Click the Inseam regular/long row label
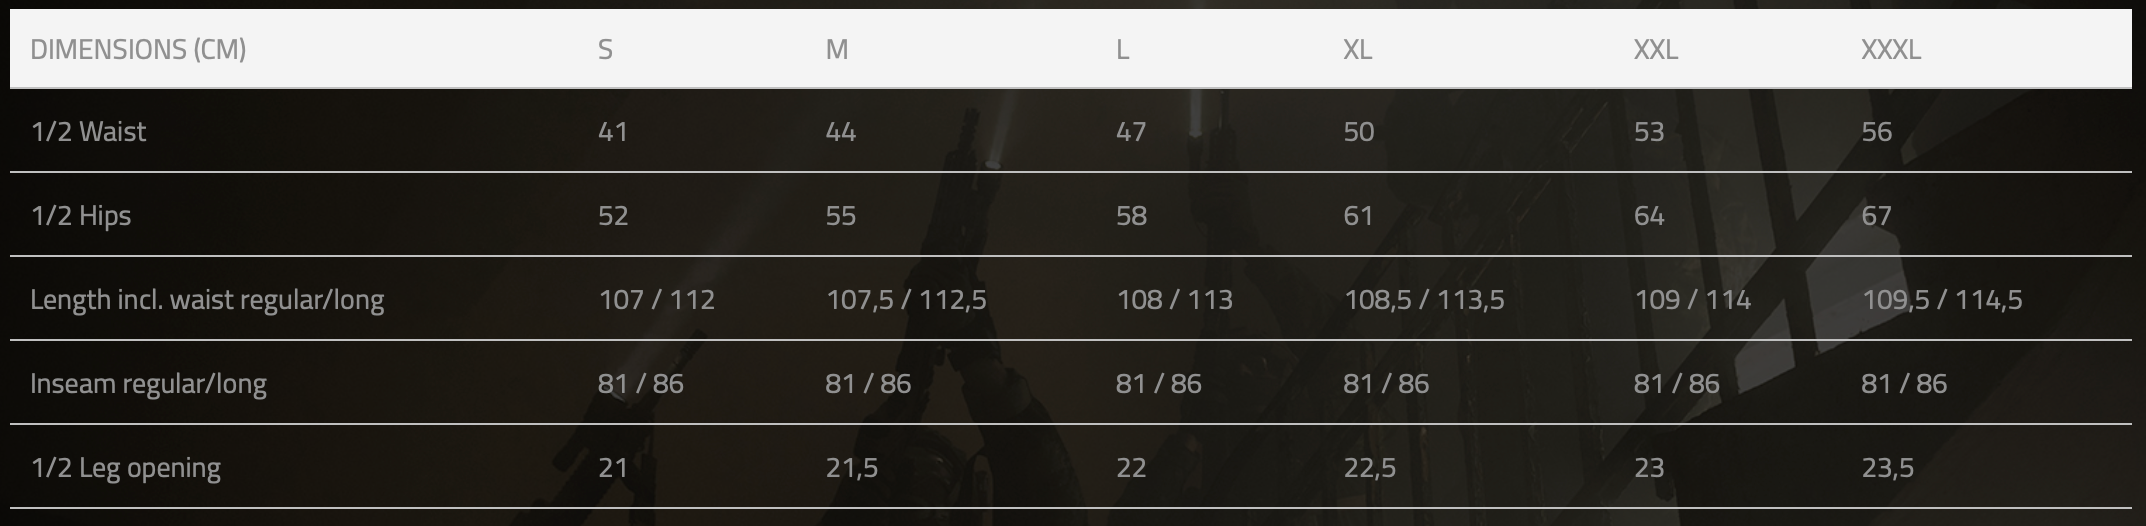Screen dimensions: 2146x526 (x=148, y=384)
